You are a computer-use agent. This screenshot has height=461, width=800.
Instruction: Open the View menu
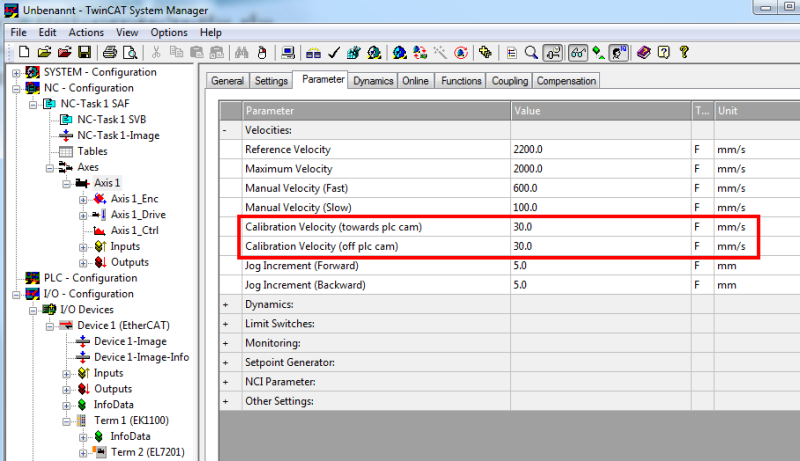pyautogui.click(x=127, y=32)
